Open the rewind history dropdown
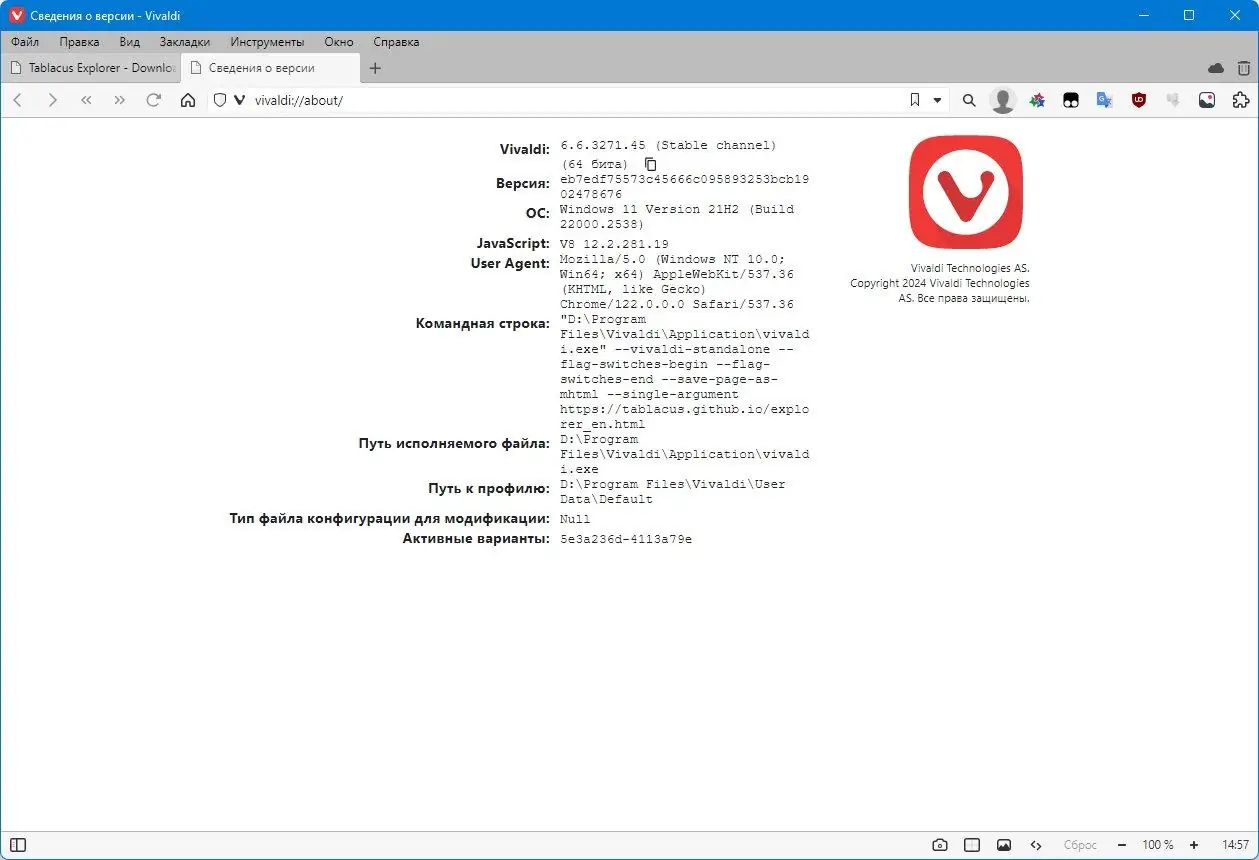This screenshot has width=1259, height=860. (x=86, y=100)
